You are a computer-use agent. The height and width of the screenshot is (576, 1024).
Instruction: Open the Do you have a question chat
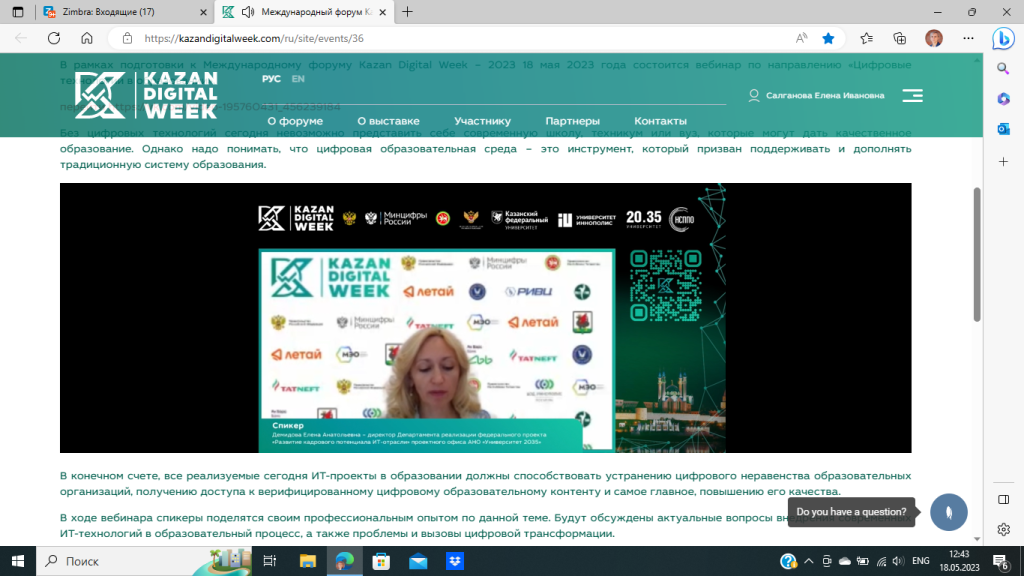tap(851, 512)
